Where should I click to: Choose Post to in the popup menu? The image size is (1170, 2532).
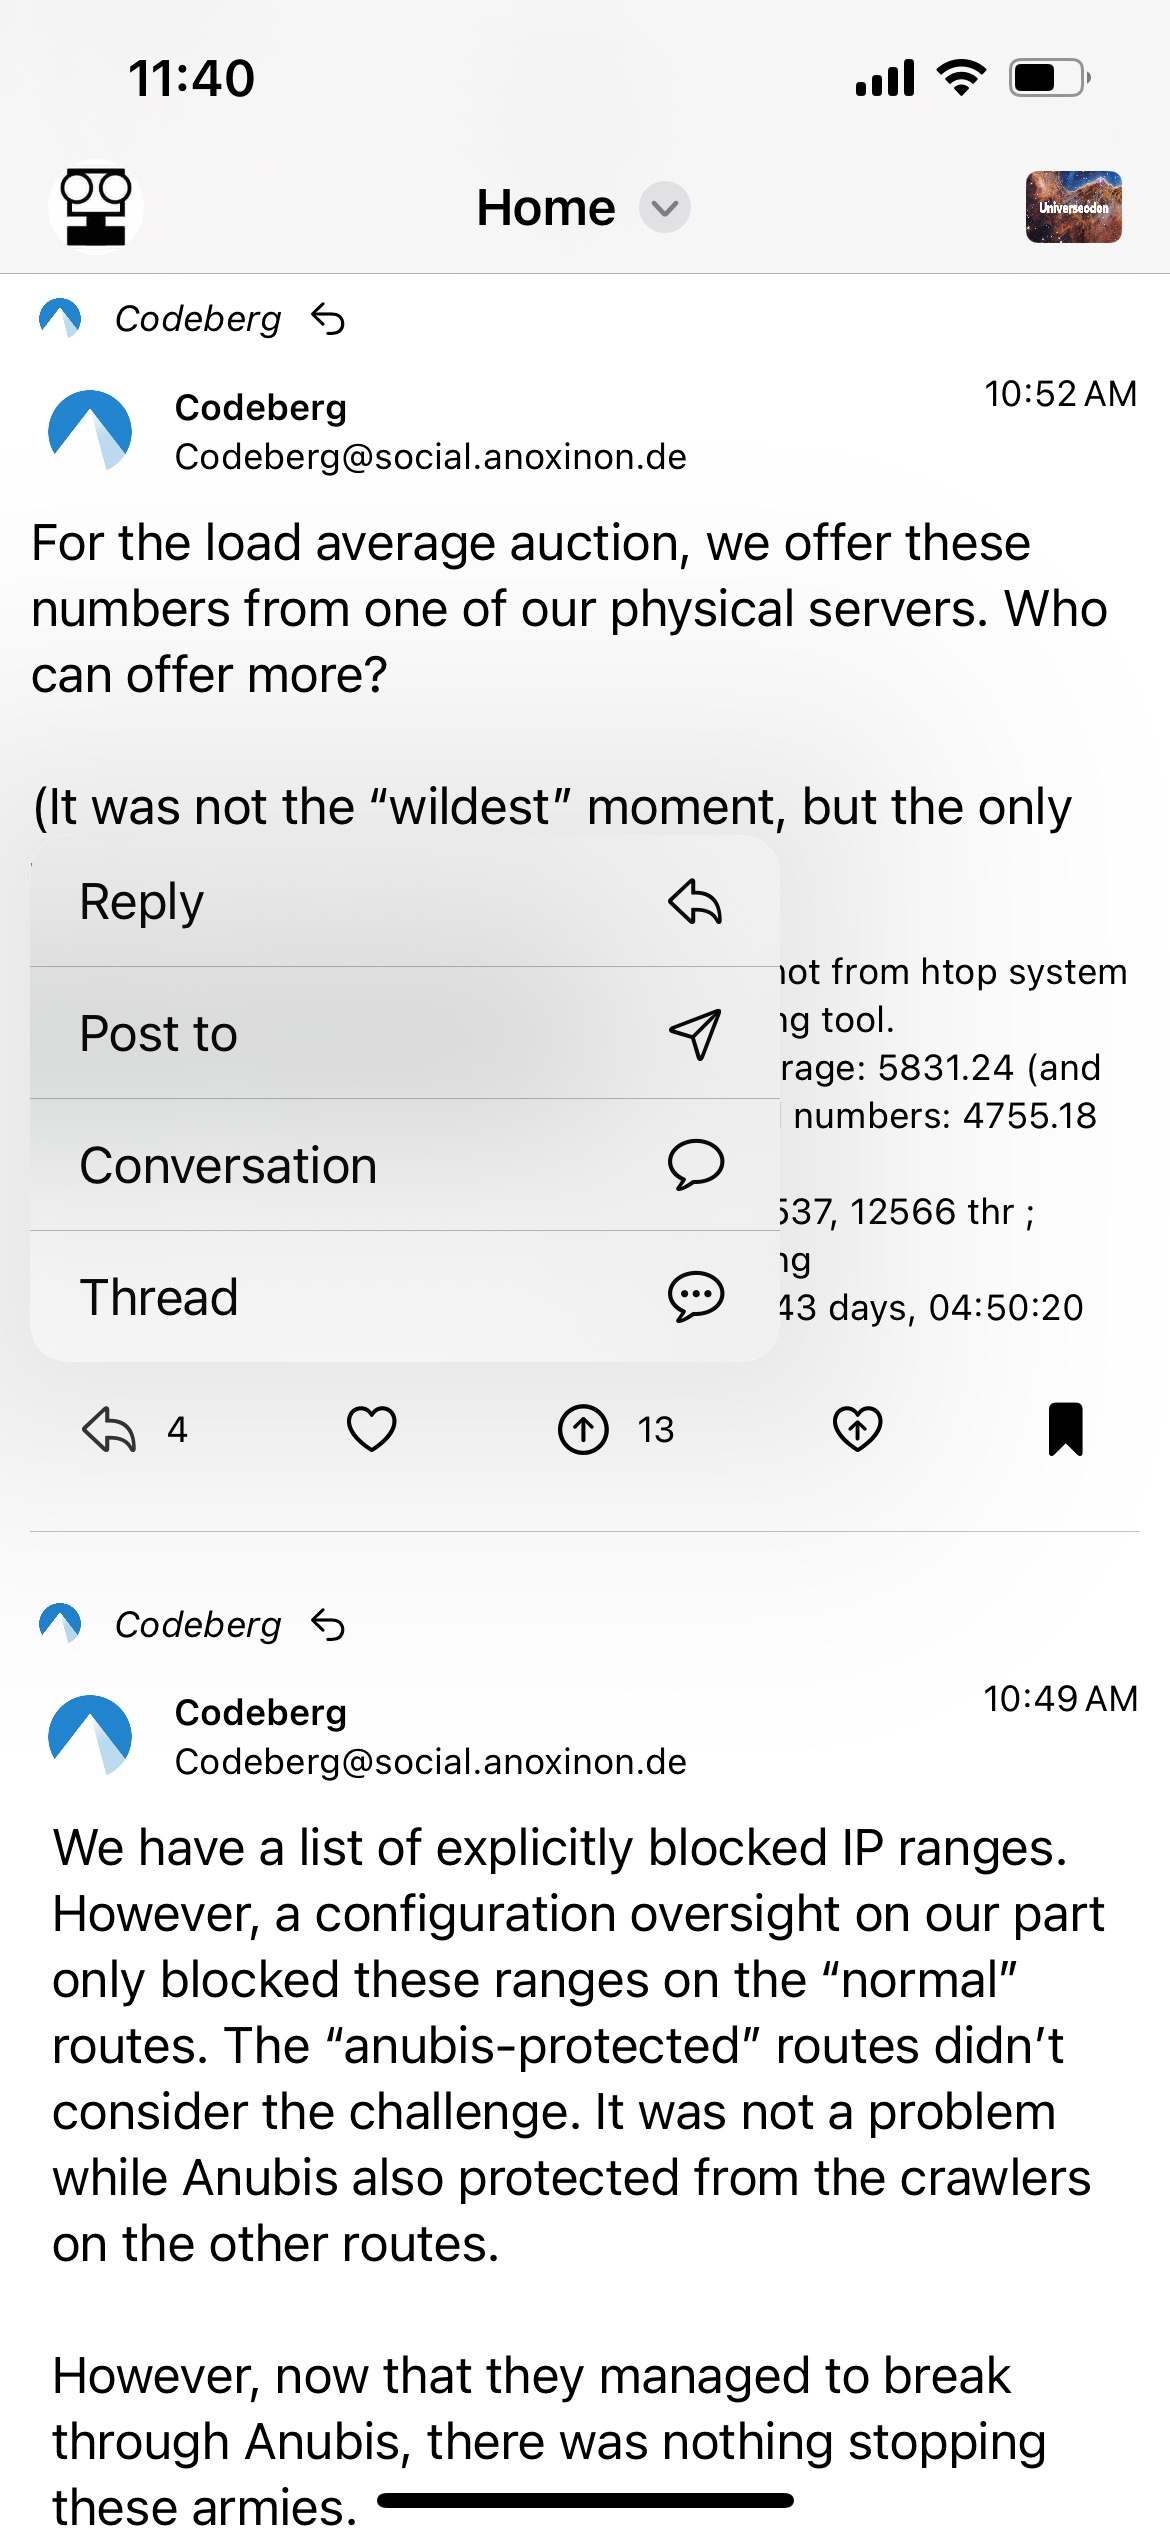click(405, 1033)
